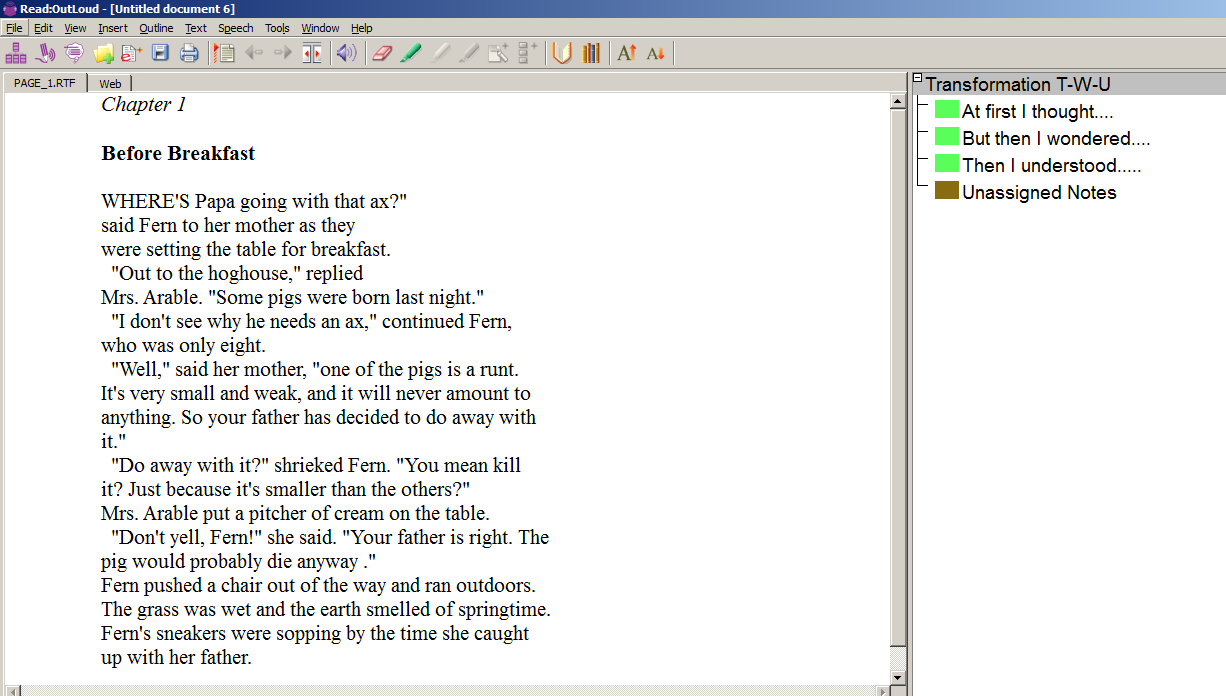
Task: Switch to the PAGE_1.RTF tab
Action: (x=45, y=83)
